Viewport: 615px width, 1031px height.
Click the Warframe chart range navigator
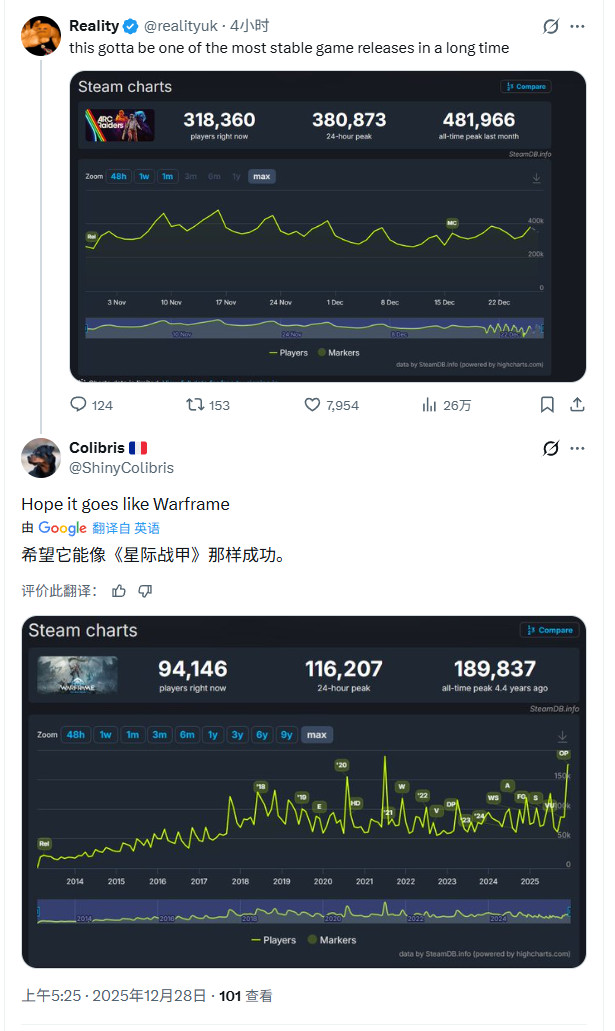303,911
